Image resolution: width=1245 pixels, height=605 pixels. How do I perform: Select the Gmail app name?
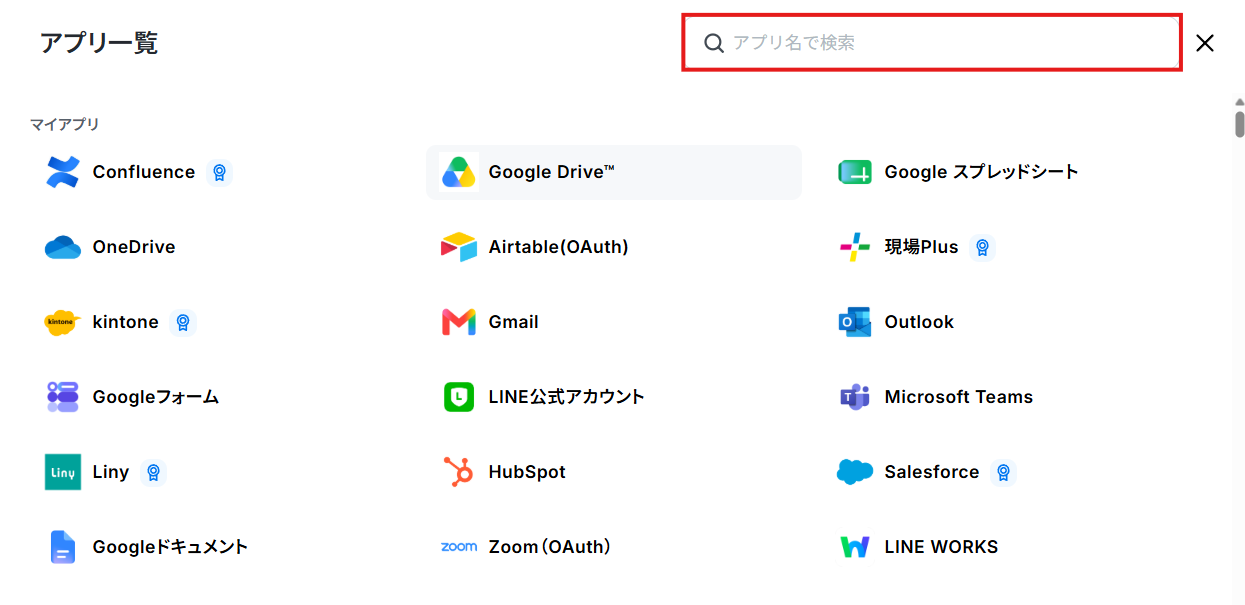[x=514, y=322]
